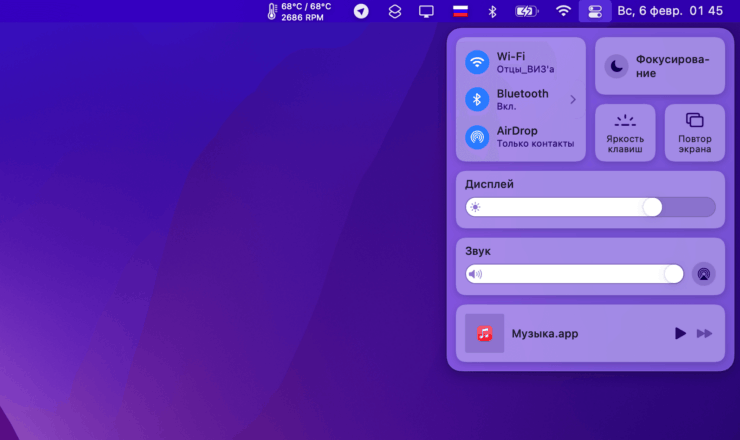Enable Focus mode with the moon icon
Screen dimensions: 740x440
coord(617,66)
